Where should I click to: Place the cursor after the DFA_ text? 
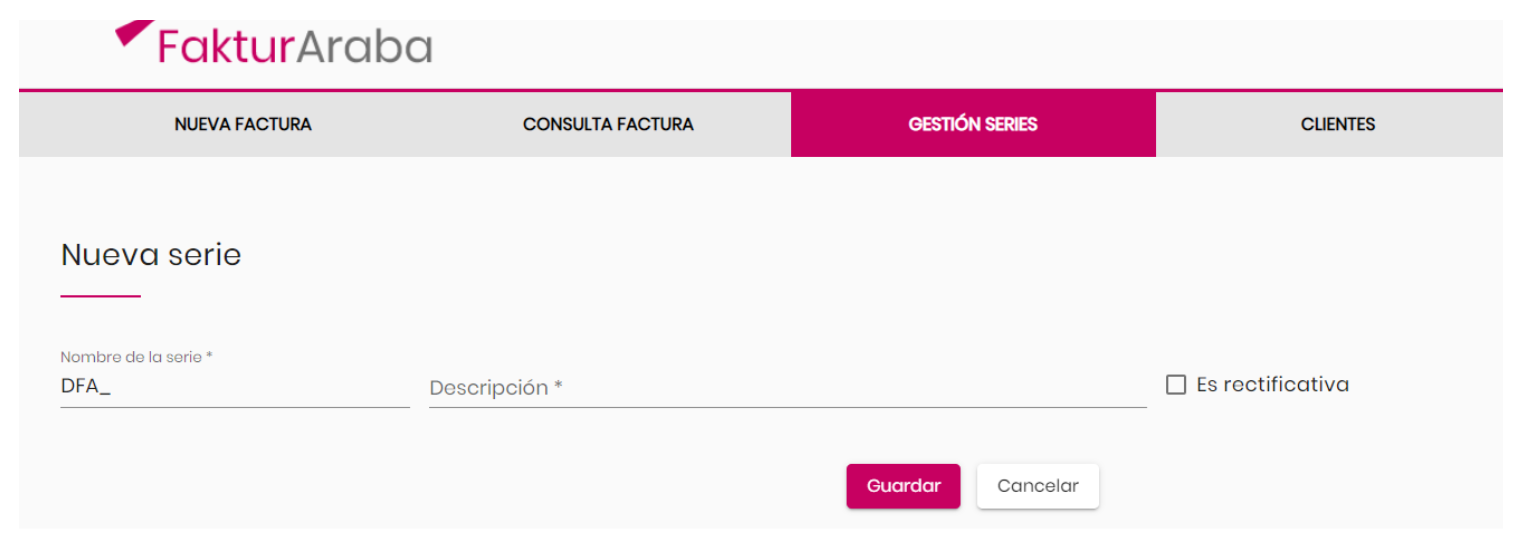112,387
